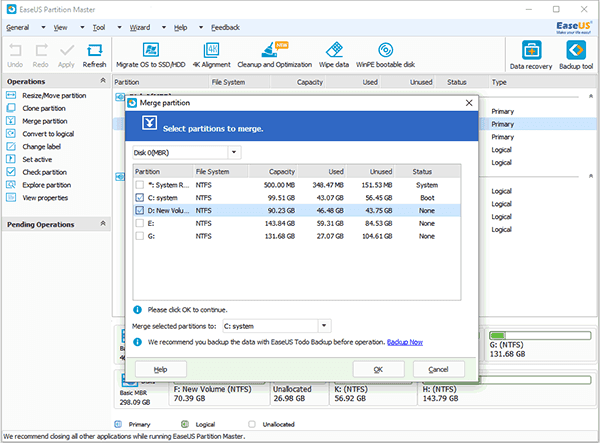Viewport: 600px width, 443px height.
Task: Check the G: partition checkbox
Action: click(140, 236)
